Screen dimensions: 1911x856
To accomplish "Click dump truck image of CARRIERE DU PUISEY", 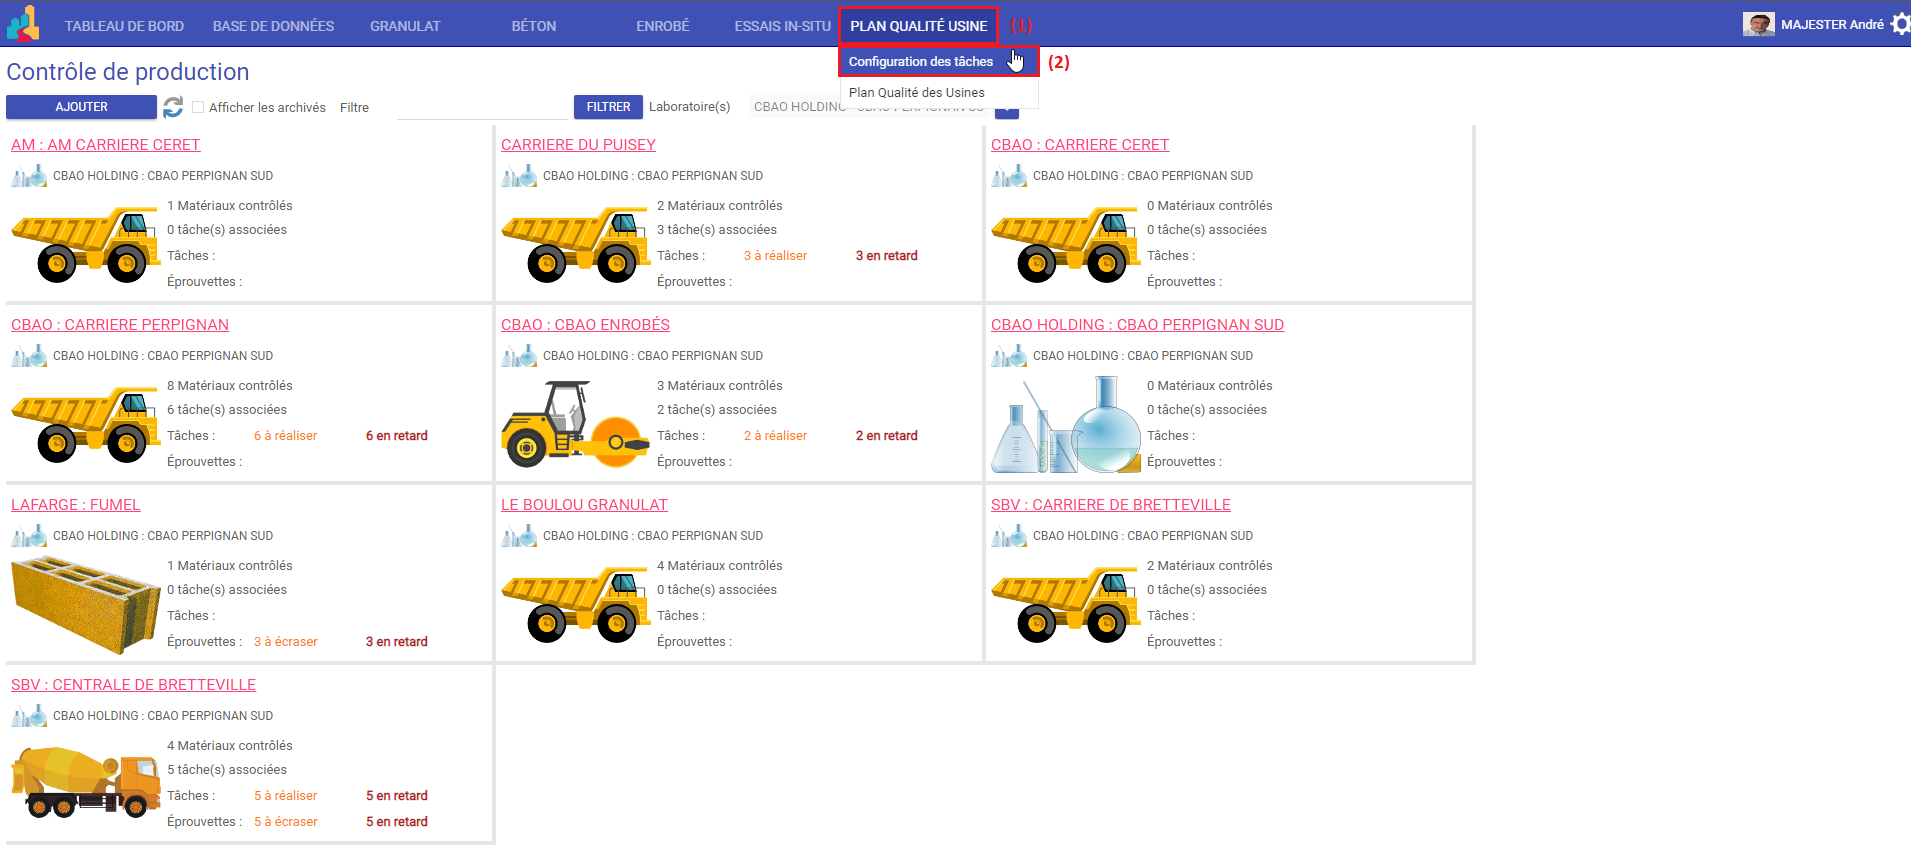I will 576,244.
